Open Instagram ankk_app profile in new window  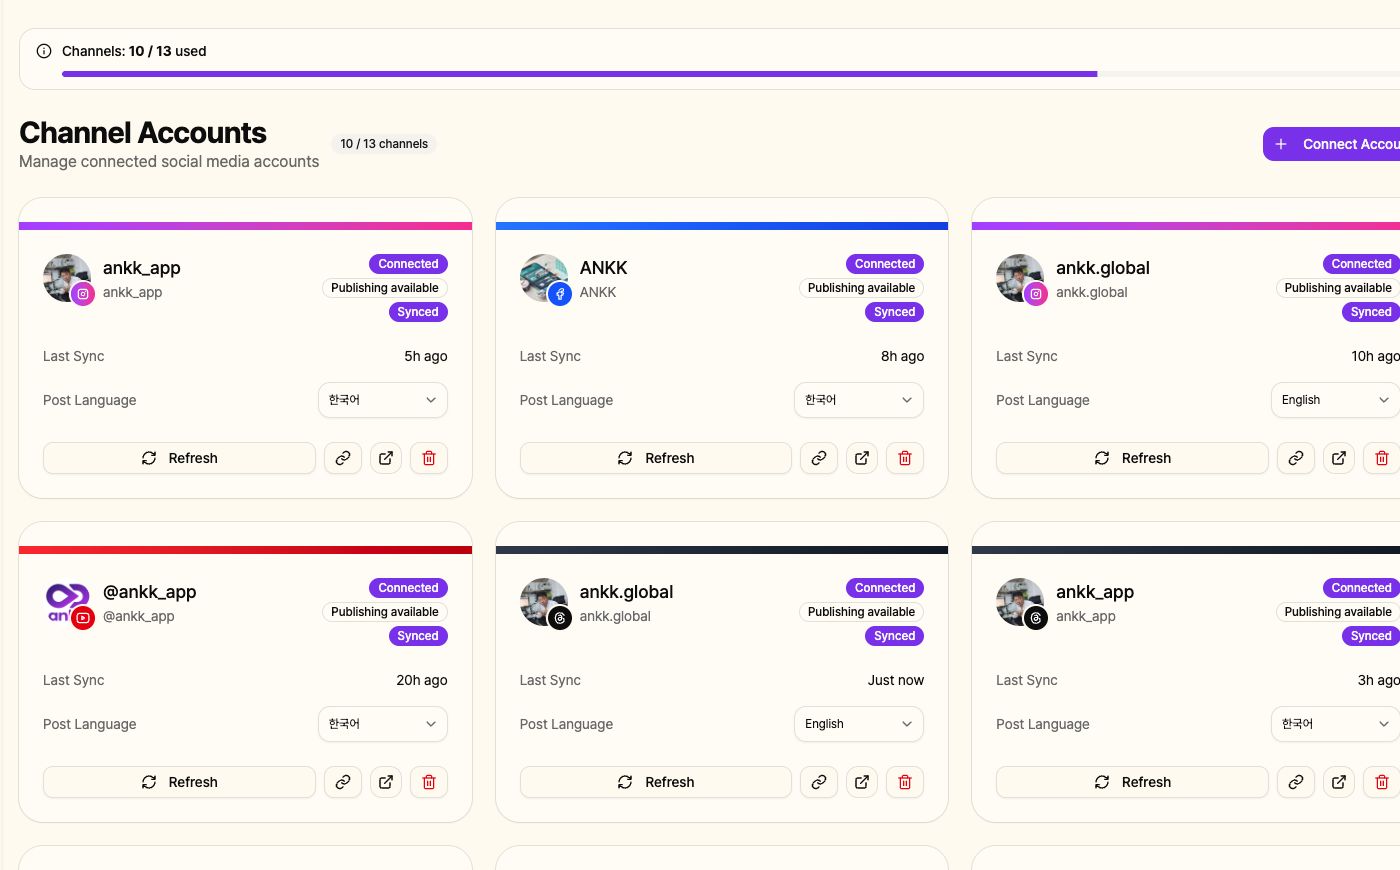point(386,458)
